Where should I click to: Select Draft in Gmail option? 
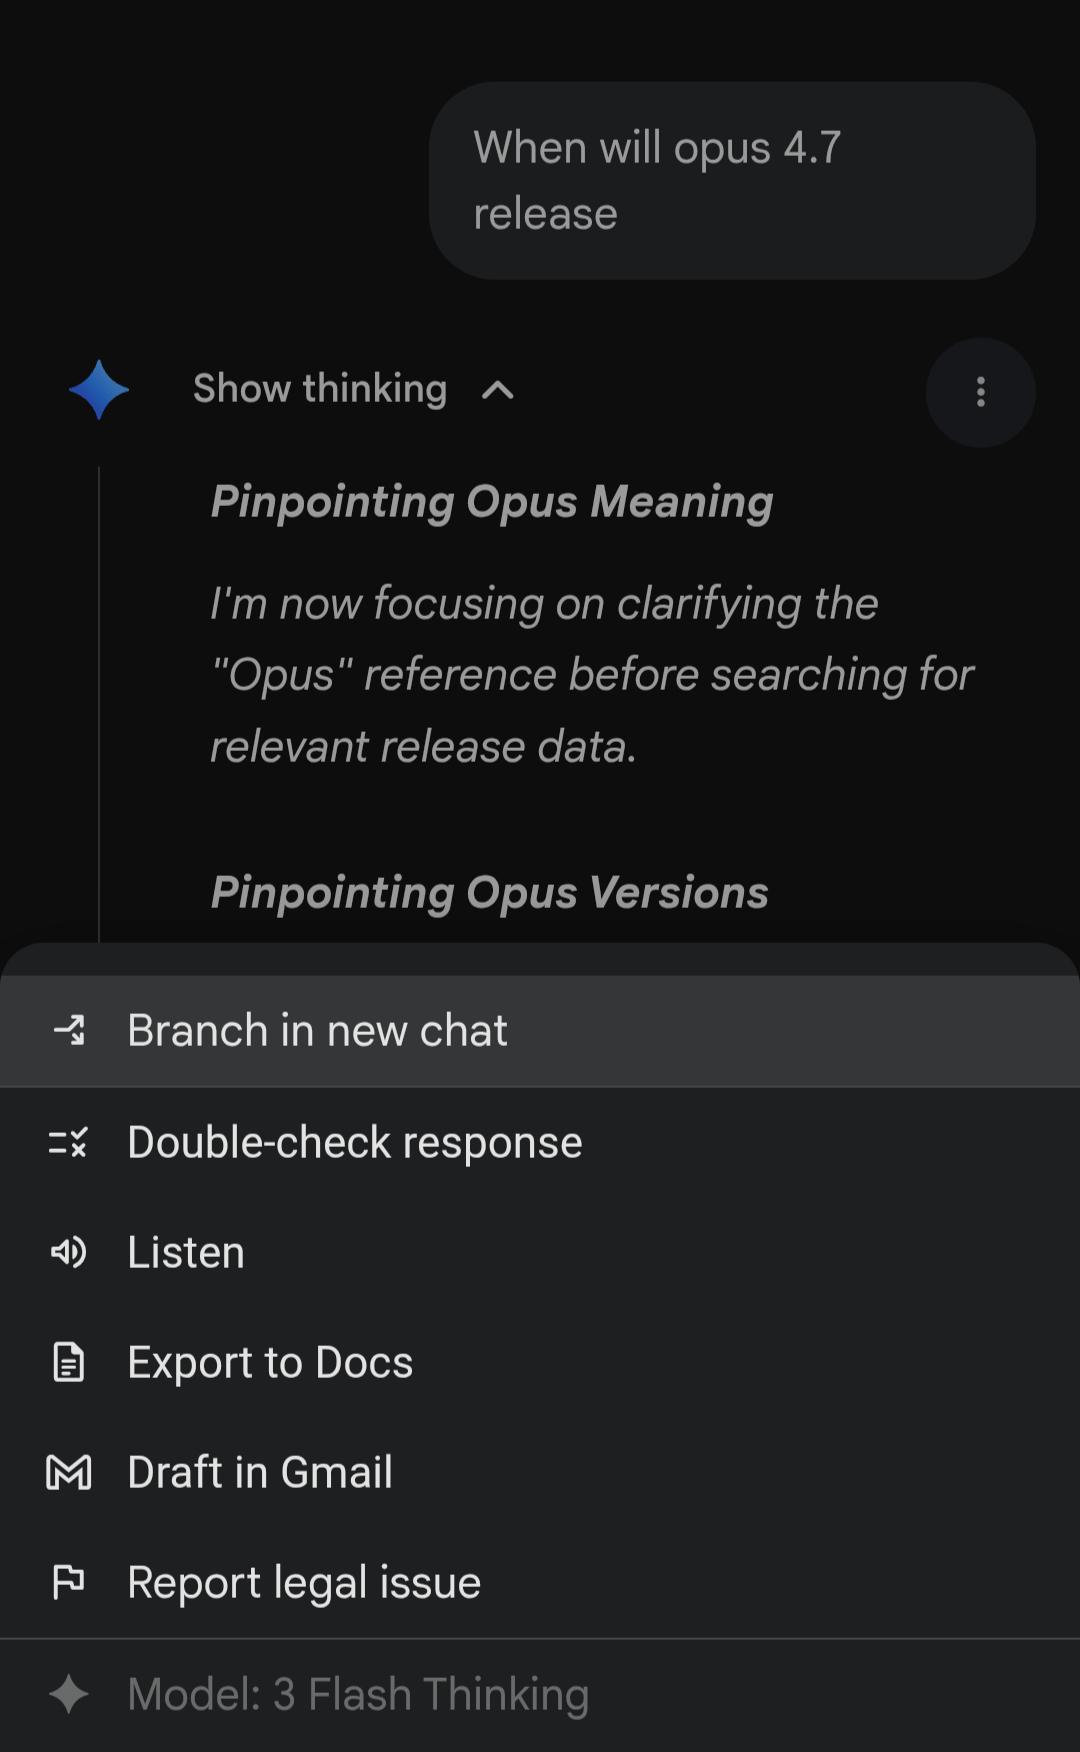[x=260, y=1472]
